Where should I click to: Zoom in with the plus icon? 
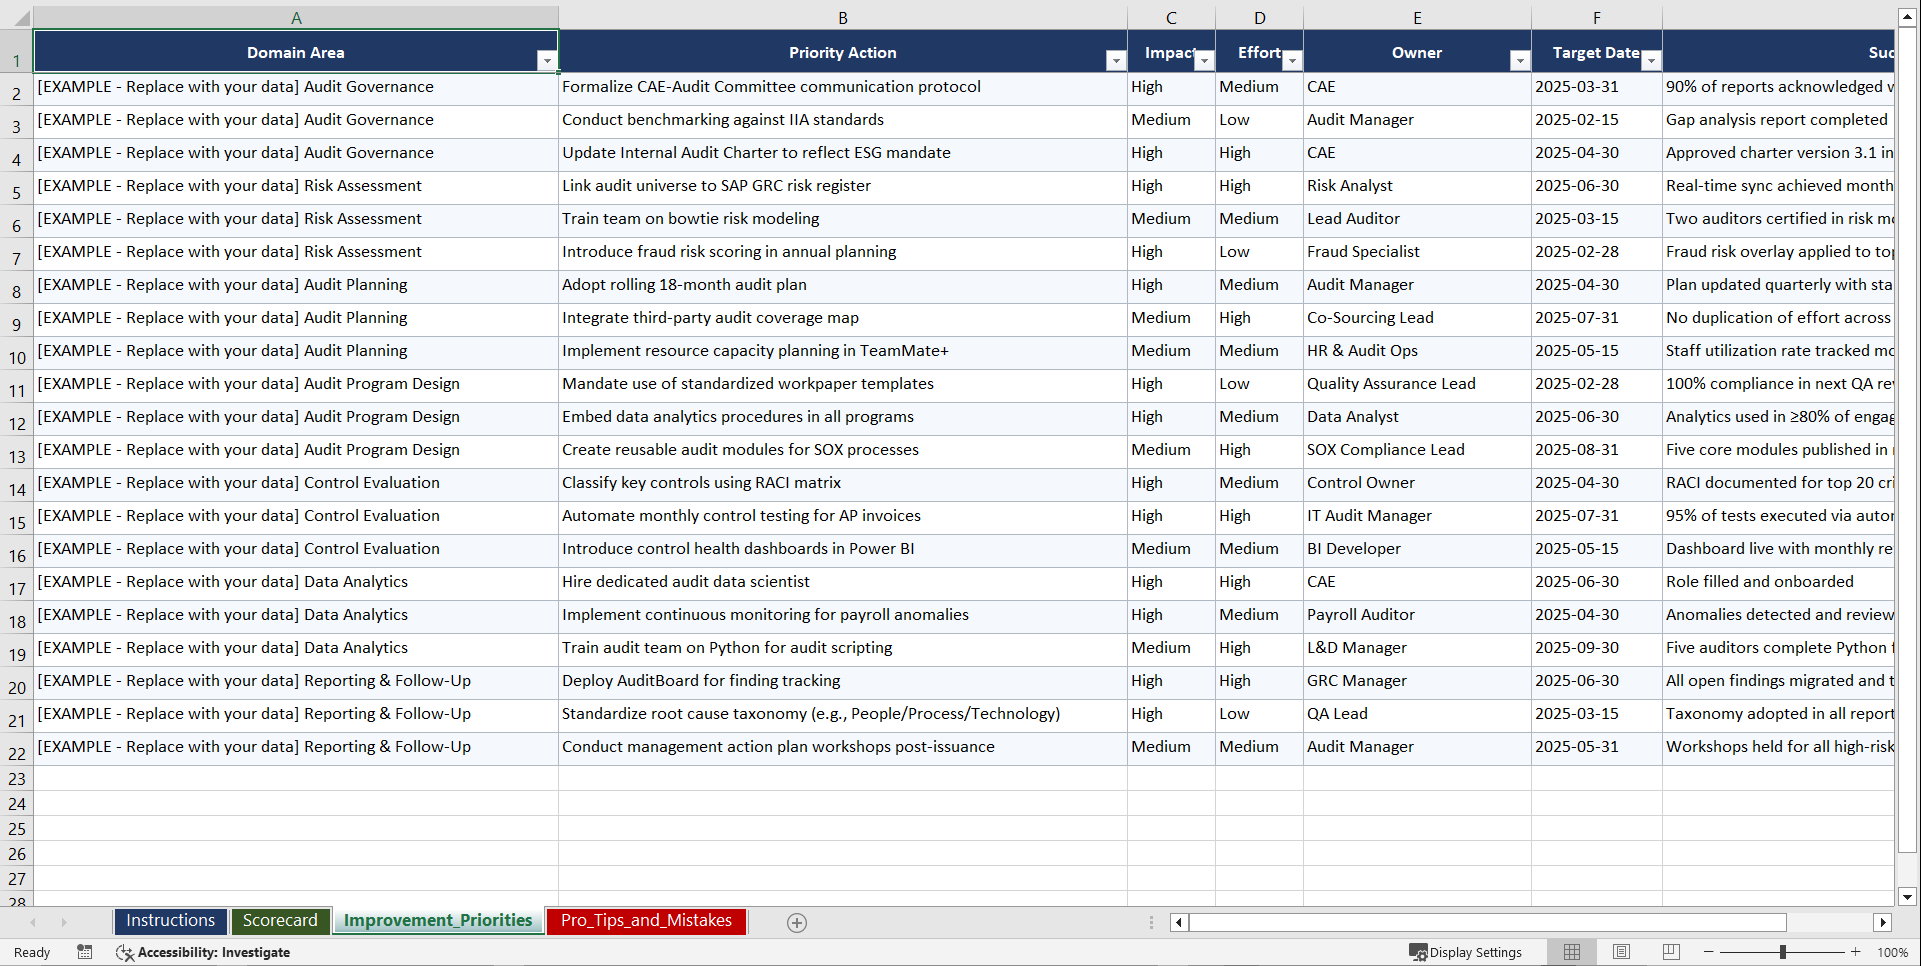coord(1856,952)
